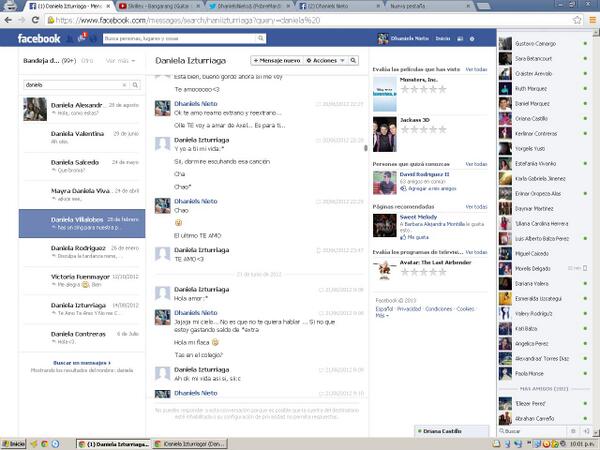The image size is (600, 450).
Task: Open the Acciones dropdown
Action: [x=326, y=60]
